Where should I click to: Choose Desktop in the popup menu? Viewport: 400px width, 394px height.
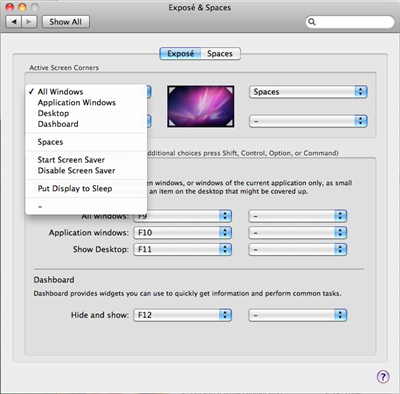click(86, 113)
